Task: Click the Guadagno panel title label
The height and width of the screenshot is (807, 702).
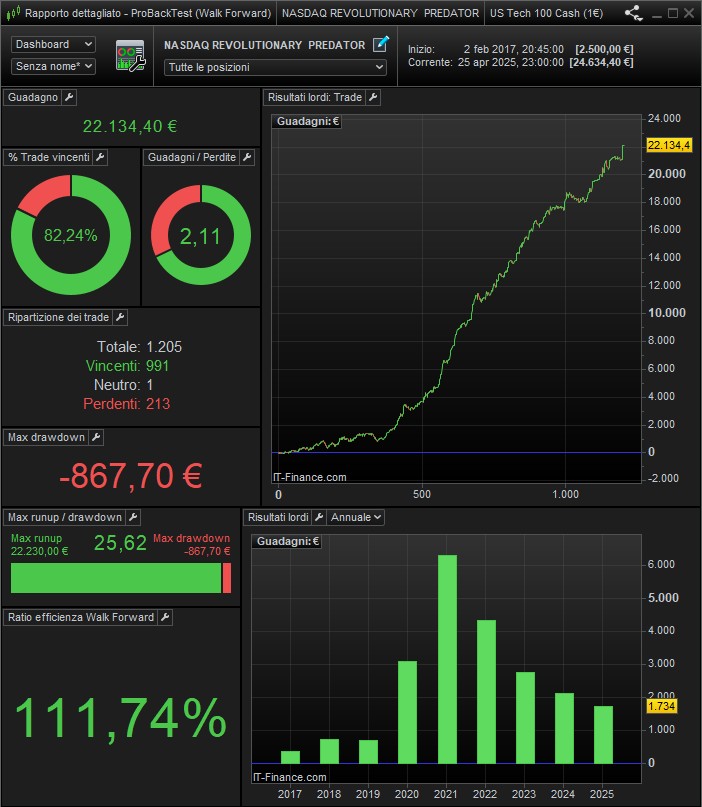Action: (33, 97)
